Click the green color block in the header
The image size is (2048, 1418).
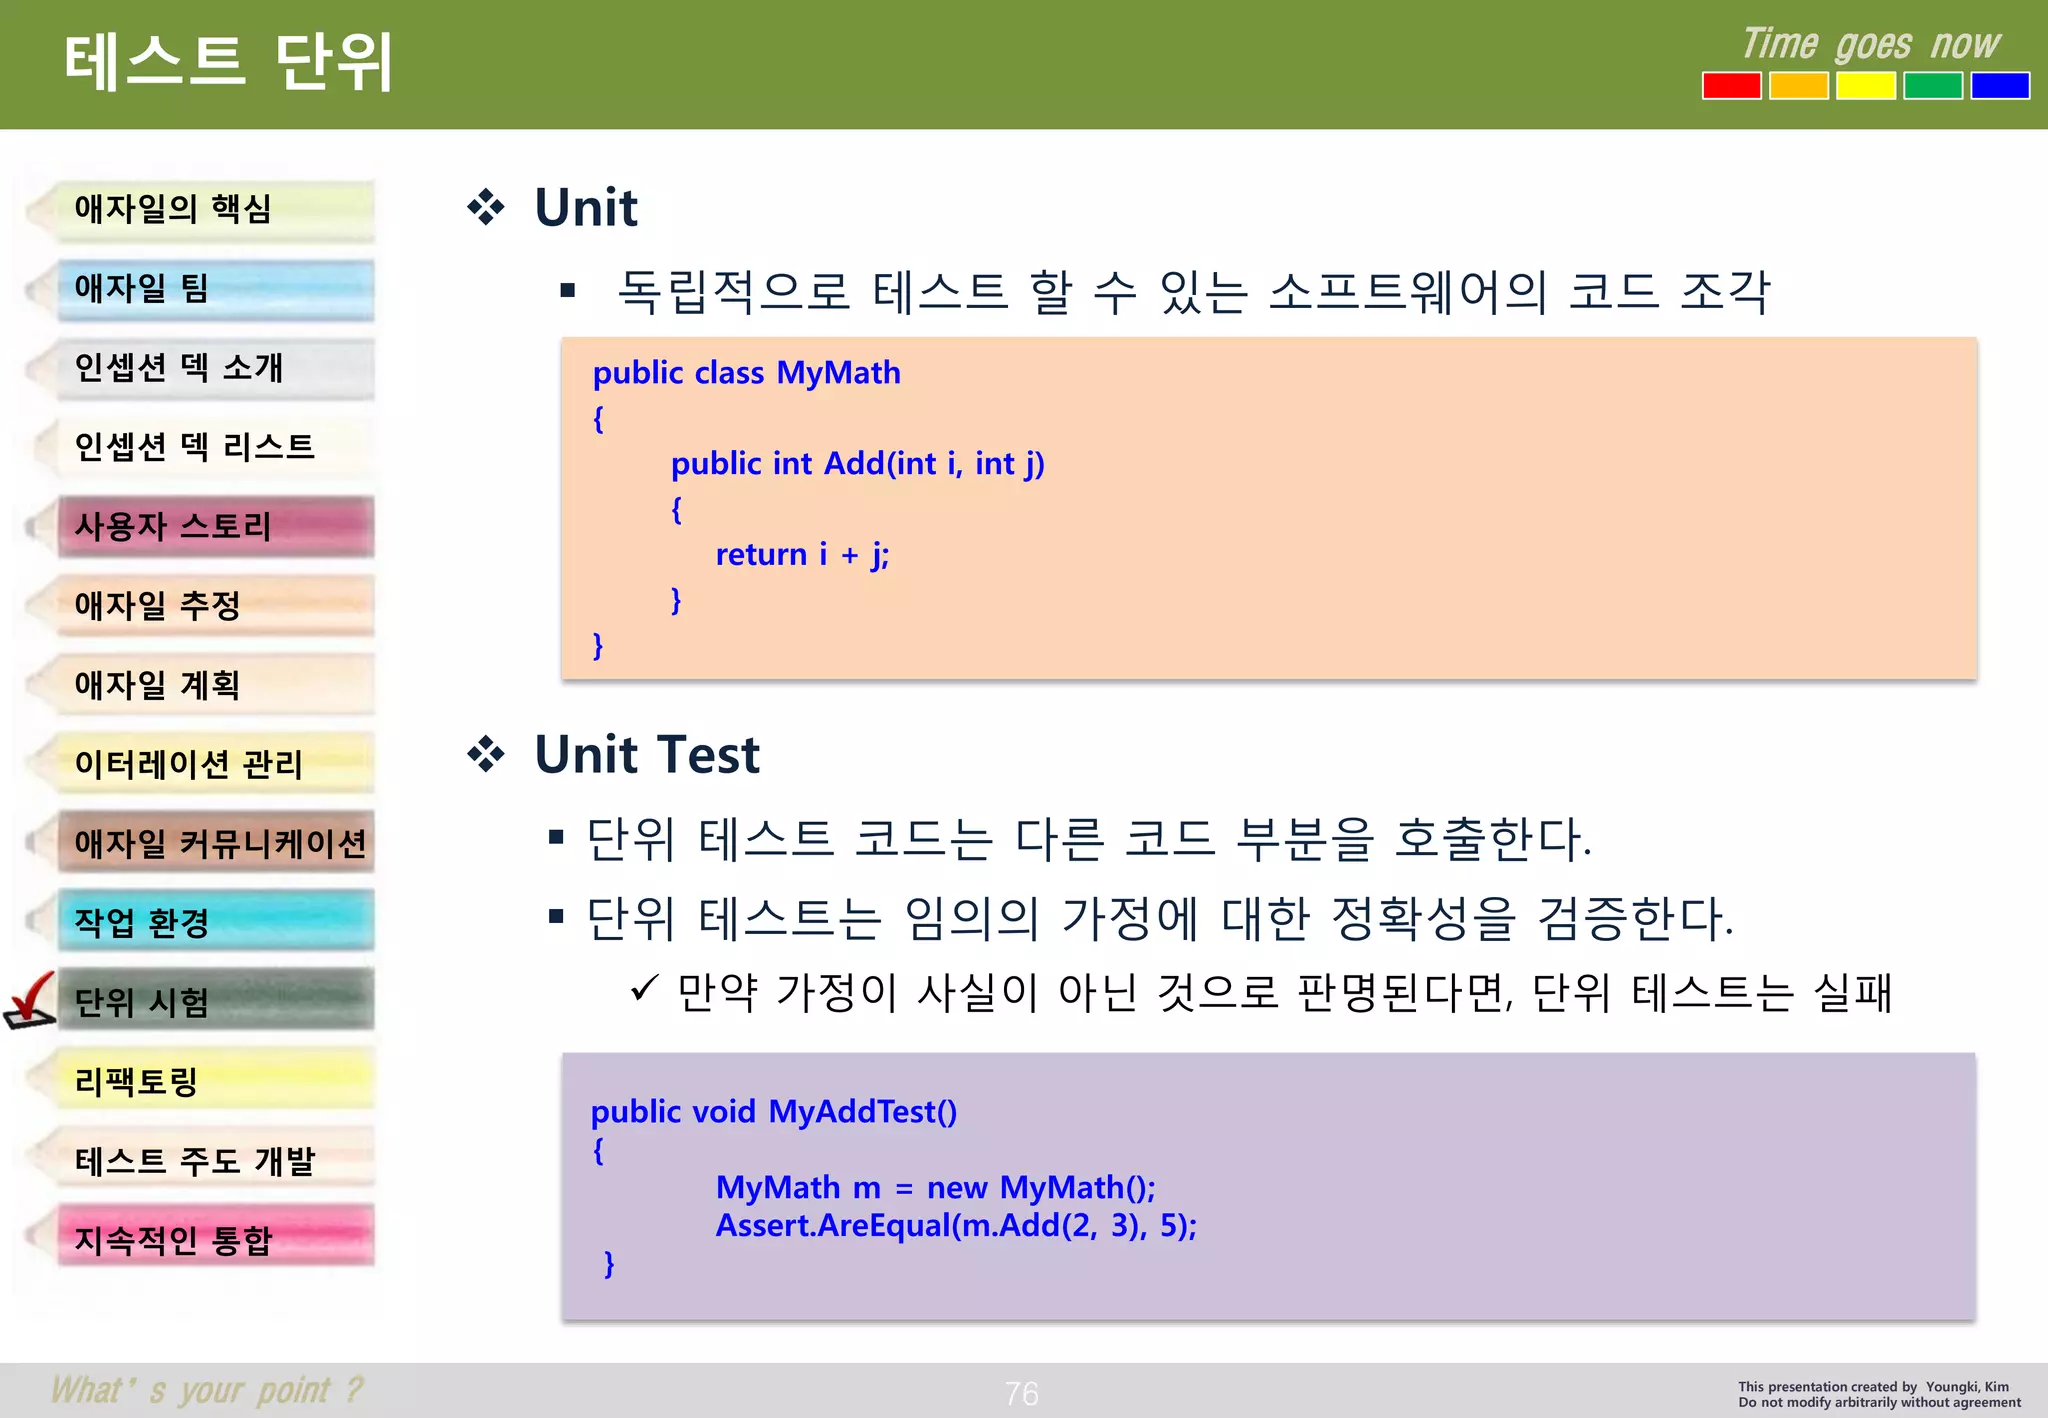(x=1932, y=86)
